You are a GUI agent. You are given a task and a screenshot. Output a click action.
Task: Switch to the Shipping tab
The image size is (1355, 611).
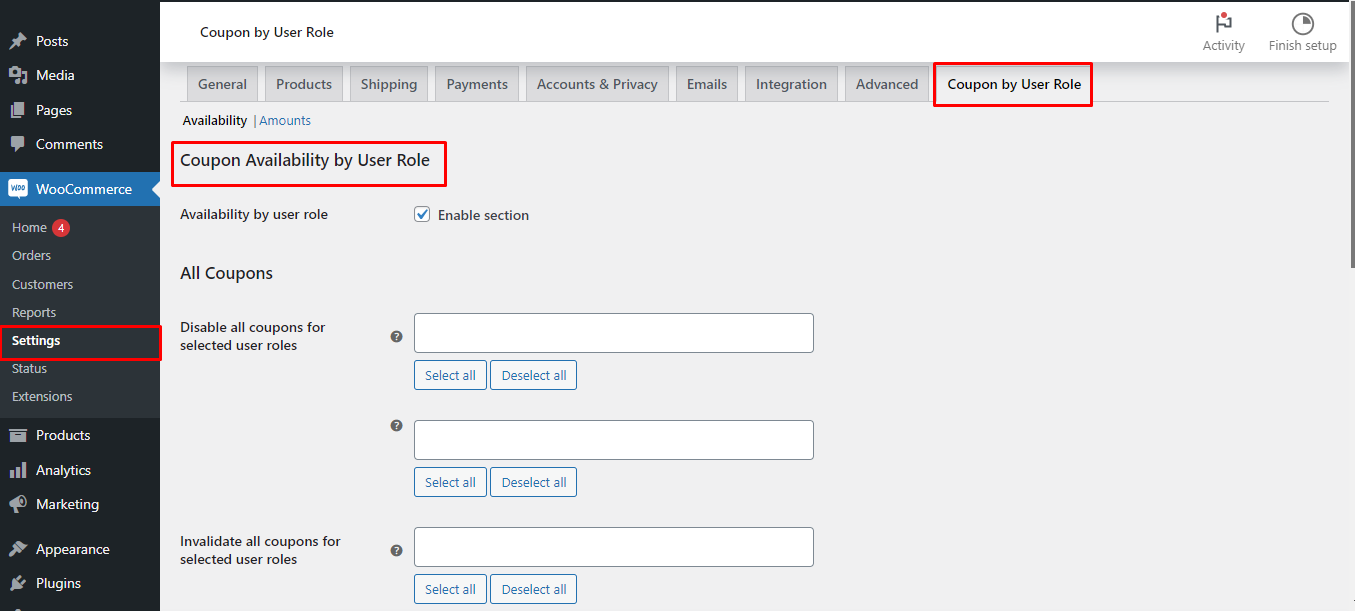point(389,84)
